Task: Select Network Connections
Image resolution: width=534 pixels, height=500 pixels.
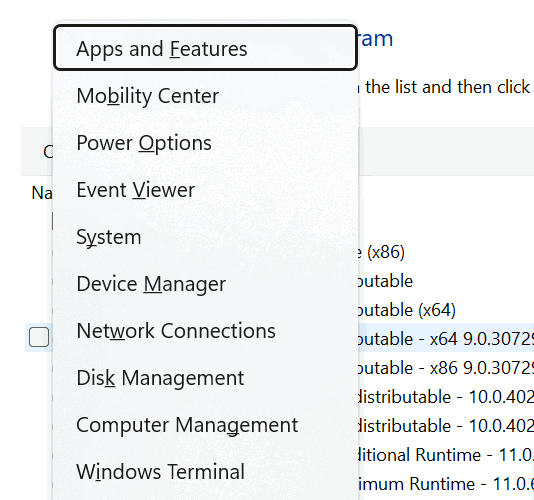Action: click(205, 331)
